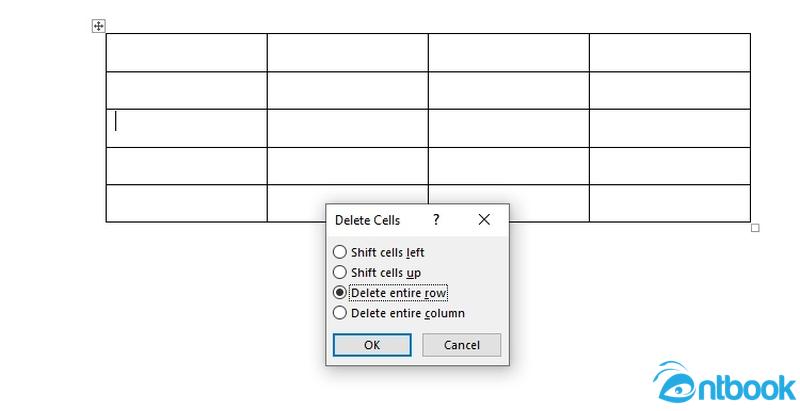
Task: Click the table move handle icon
Action: tap(98, 25)
